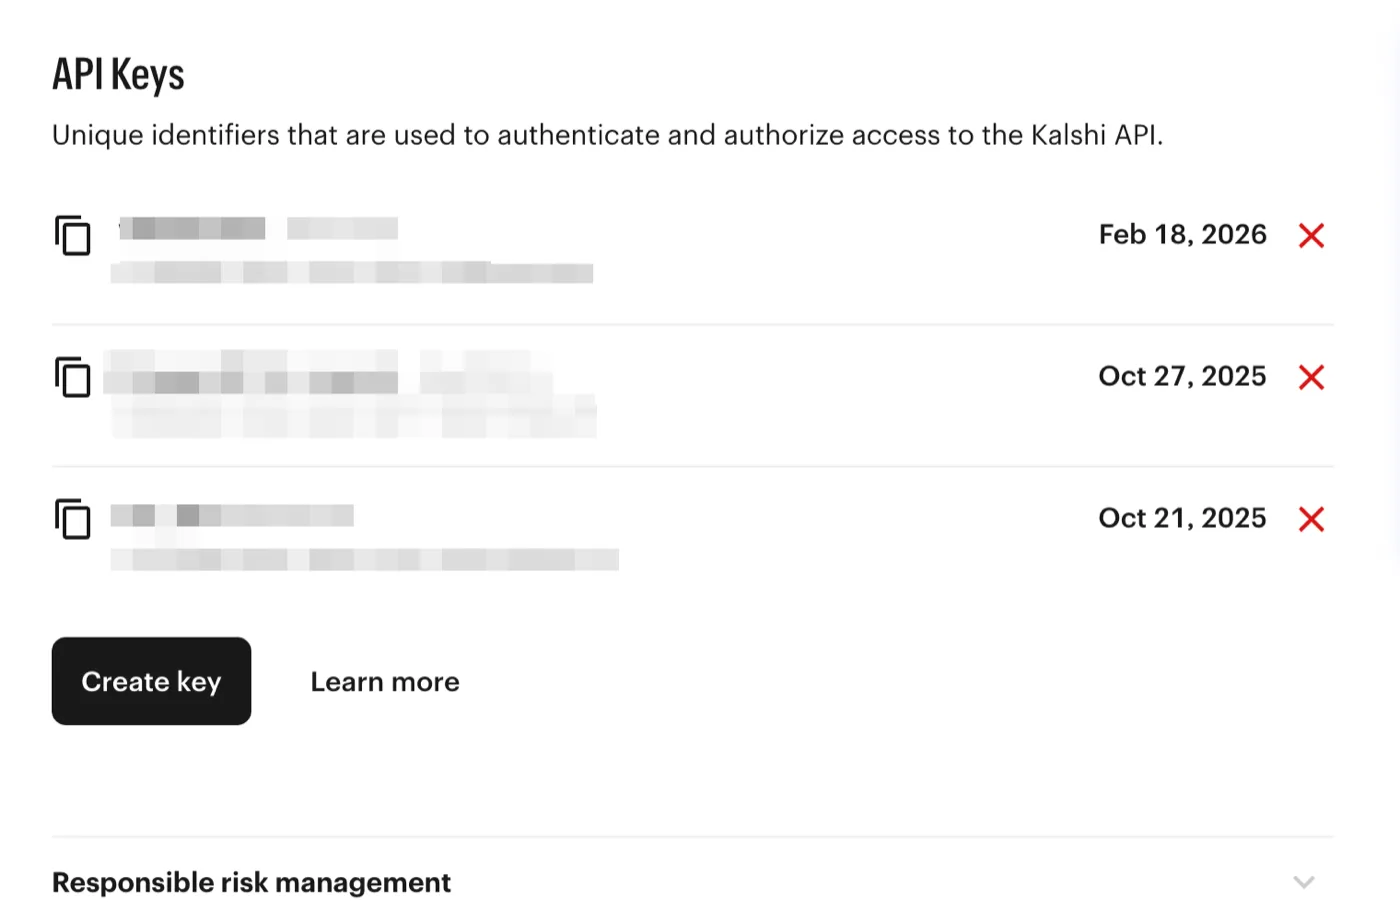Delete the Feb 18, 2026 API key
This screenshot has height=924, width=1400.
click(1311, 236)
